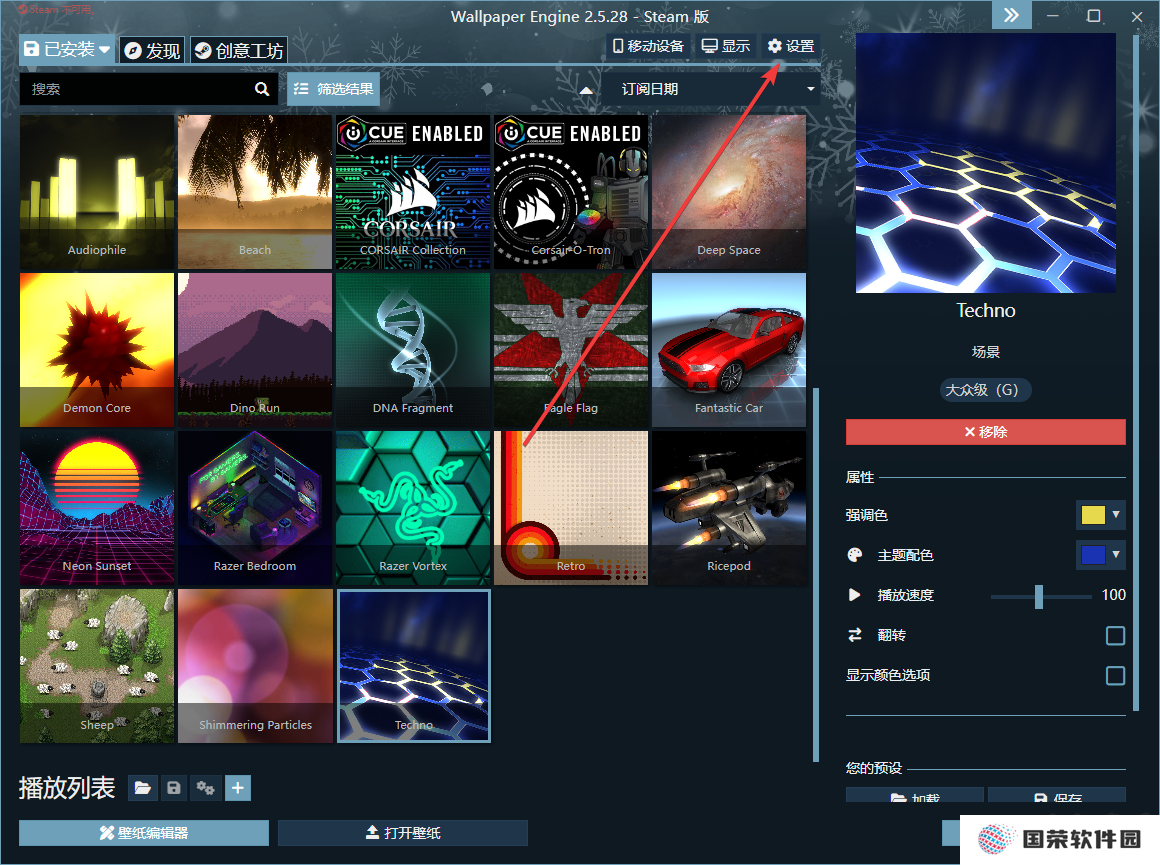This screenshot has width=1160, height=865.
Task: Select the Audiophile wallpaper
Action: (97, 192)
